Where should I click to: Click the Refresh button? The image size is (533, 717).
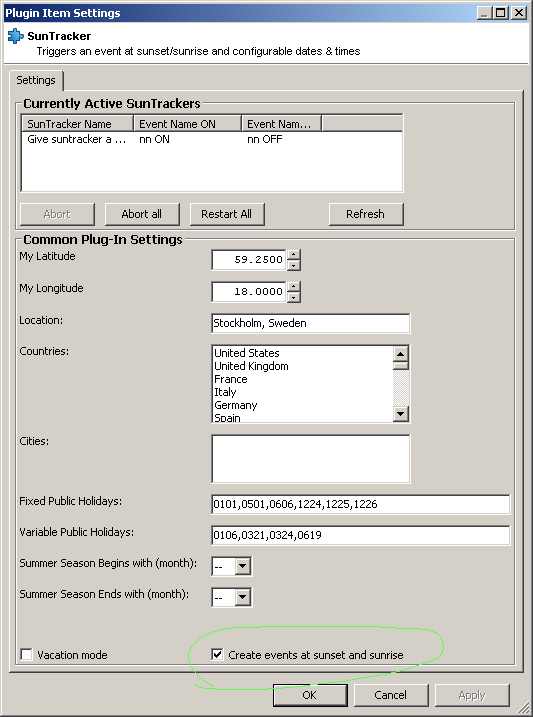366,214
